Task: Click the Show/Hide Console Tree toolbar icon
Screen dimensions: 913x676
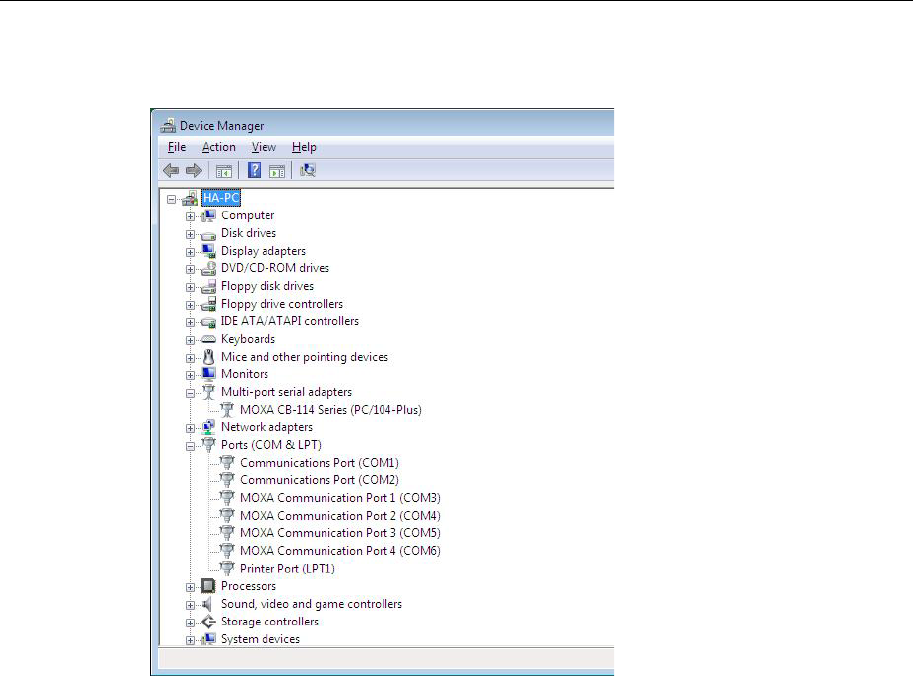Action: (224, 171)
